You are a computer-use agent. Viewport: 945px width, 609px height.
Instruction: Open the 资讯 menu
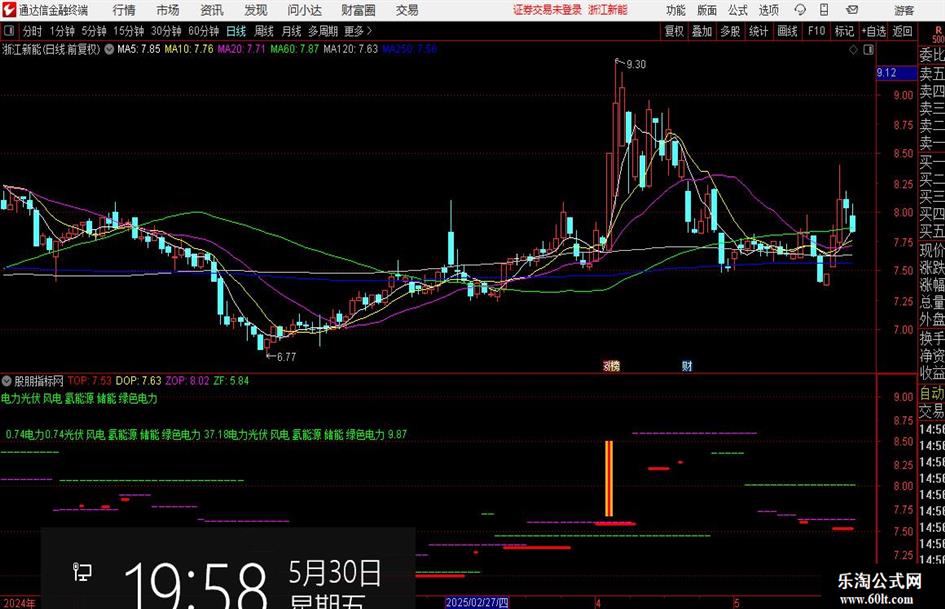[212, 10]
